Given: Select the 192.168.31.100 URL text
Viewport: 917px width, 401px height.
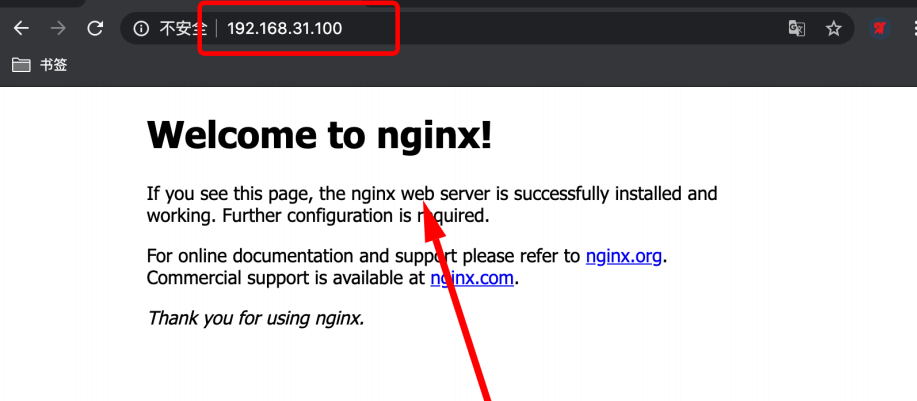Looking at the screenshot, I should point(285,28).
